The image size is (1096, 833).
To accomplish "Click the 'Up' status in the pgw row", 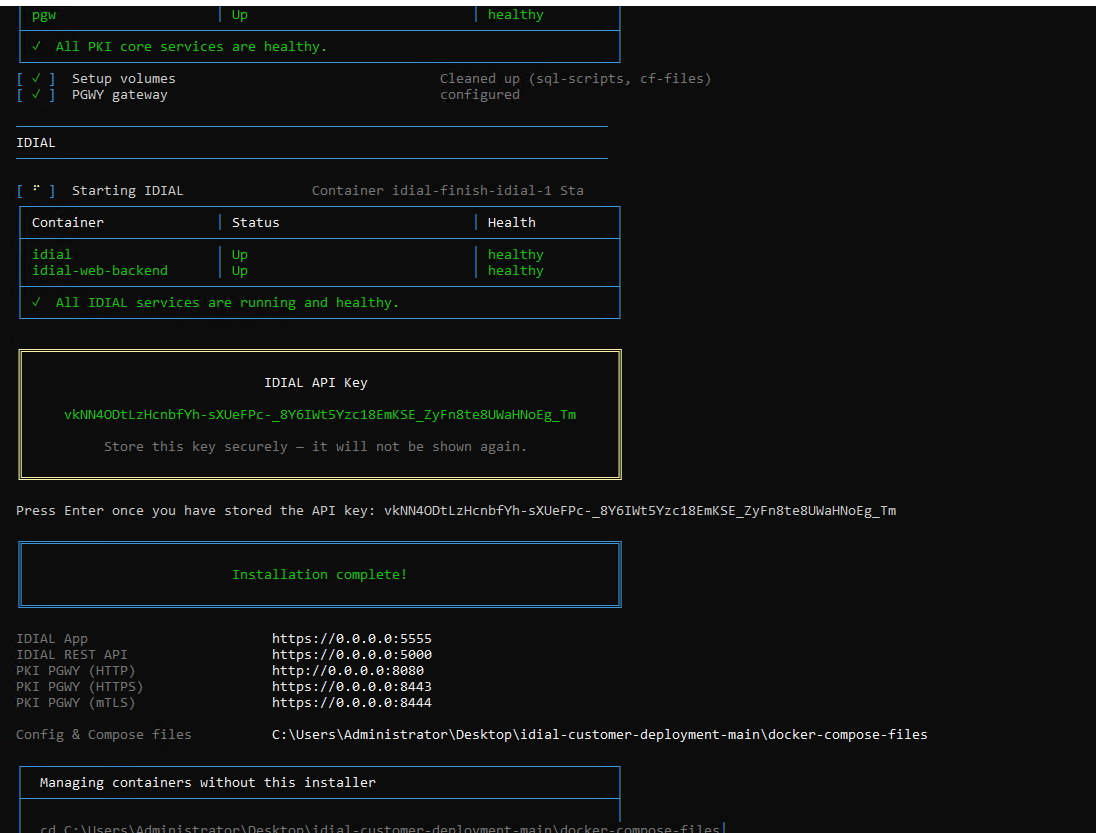I will (240, 15).
